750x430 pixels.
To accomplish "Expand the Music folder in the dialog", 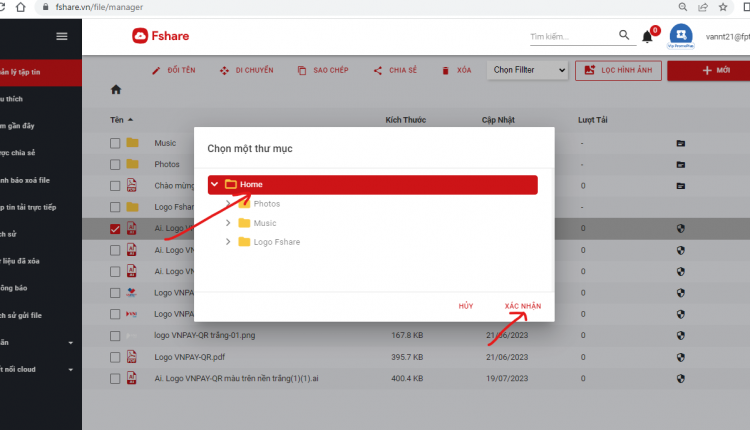I will coord(228,223).
